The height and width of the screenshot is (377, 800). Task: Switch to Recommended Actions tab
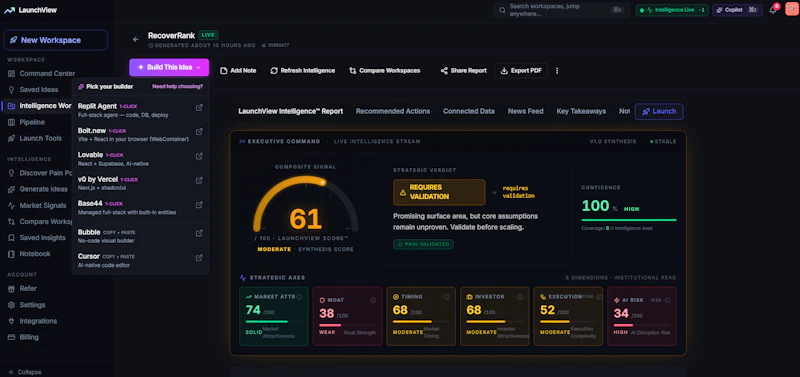(393, 111)
